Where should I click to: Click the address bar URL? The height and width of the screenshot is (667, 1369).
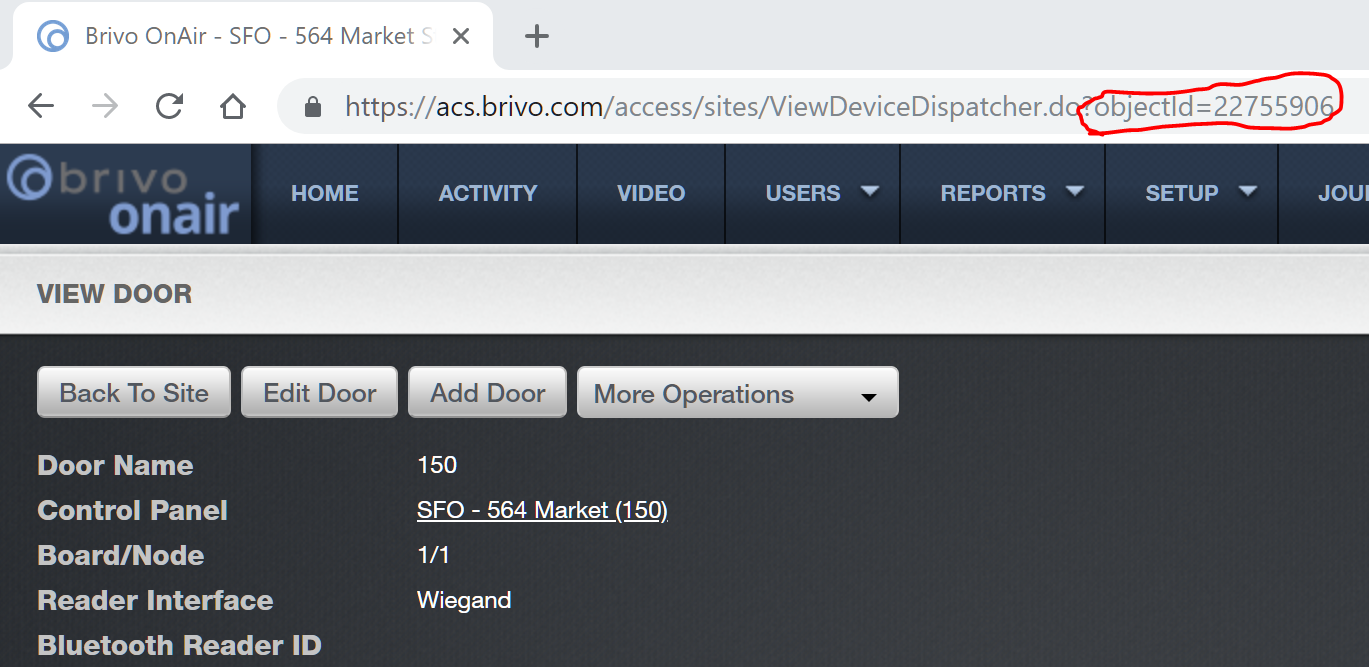(x=838, y=106)
